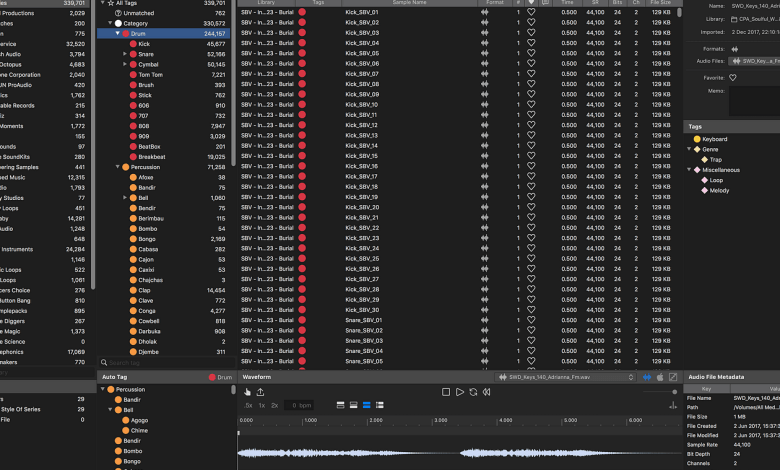This screenshot has height=470, width=780.
Task: Click the red Drum tag dot on Kick_SBV_03
Action: [302, 33]
